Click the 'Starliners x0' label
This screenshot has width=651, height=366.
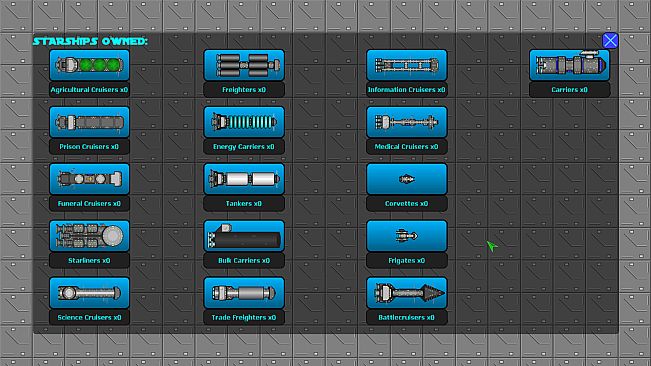[89, 260]
